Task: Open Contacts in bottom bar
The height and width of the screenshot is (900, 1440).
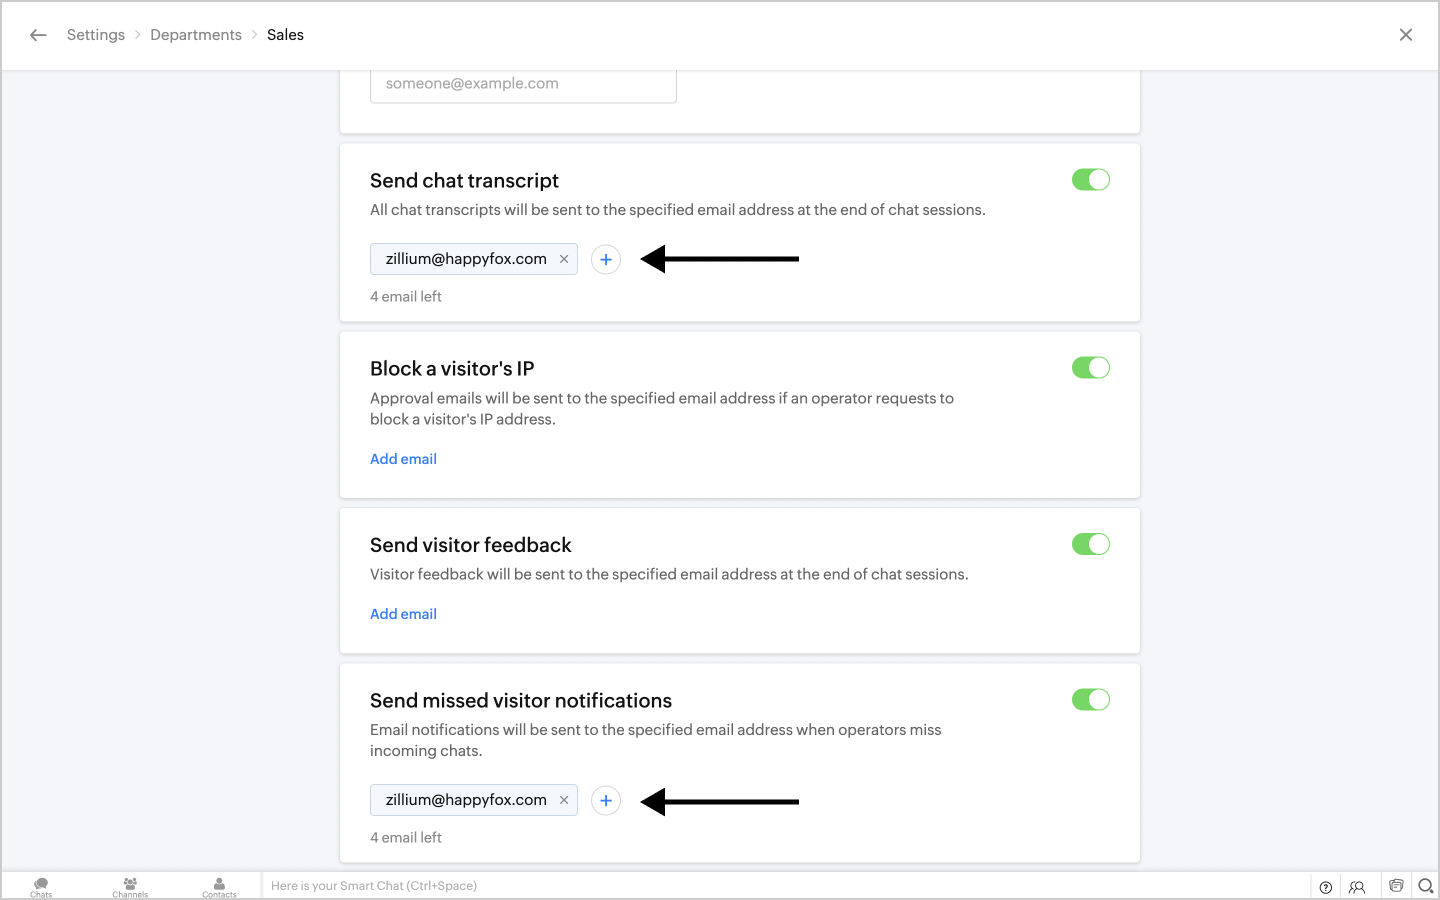Action: pyautogui.click(x=219, y=886)
